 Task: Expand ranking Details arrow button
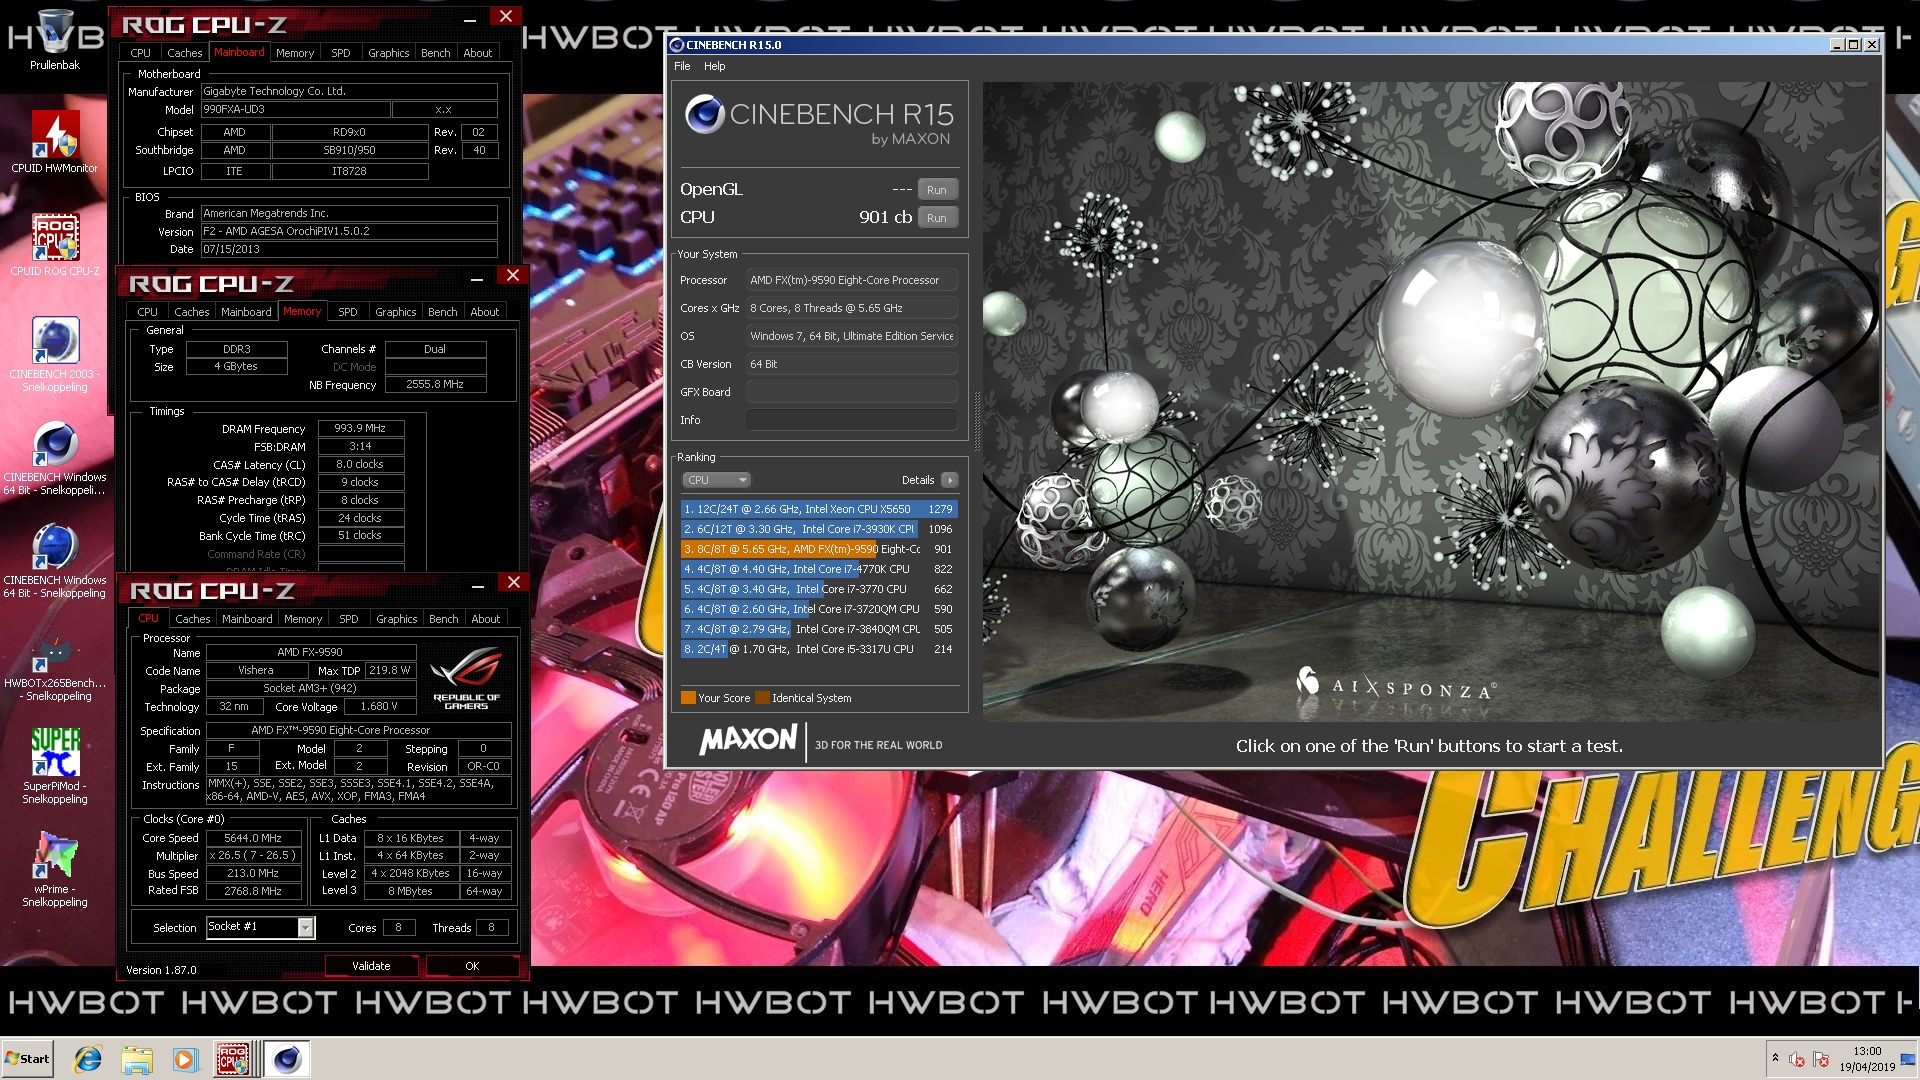tap(949, 480)
